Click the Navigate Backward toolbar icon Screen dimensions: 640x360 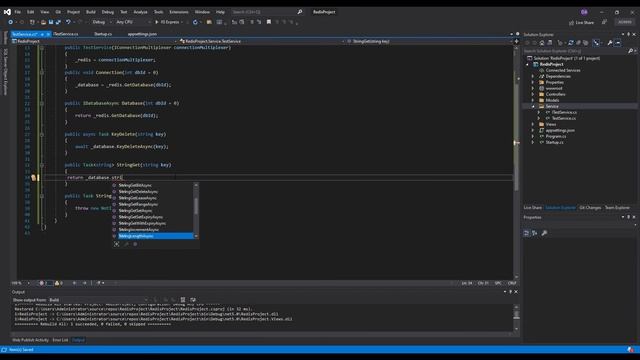pyautogui.click(x=10, y=22)
